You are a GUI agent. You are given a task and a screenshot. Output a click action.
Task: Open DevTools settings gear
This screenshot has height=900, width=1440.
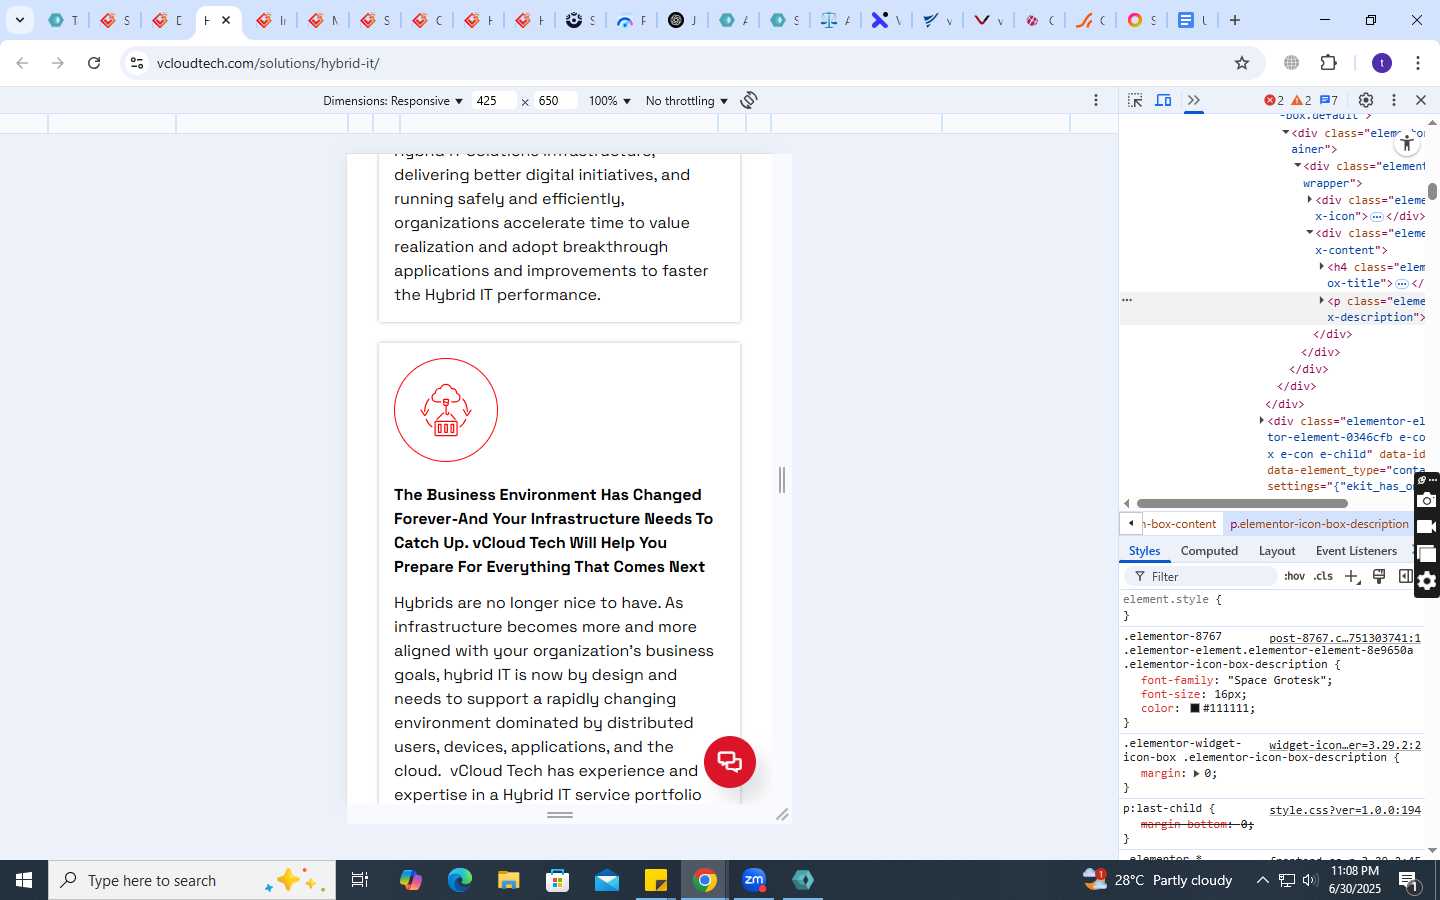click(1366, 100)
